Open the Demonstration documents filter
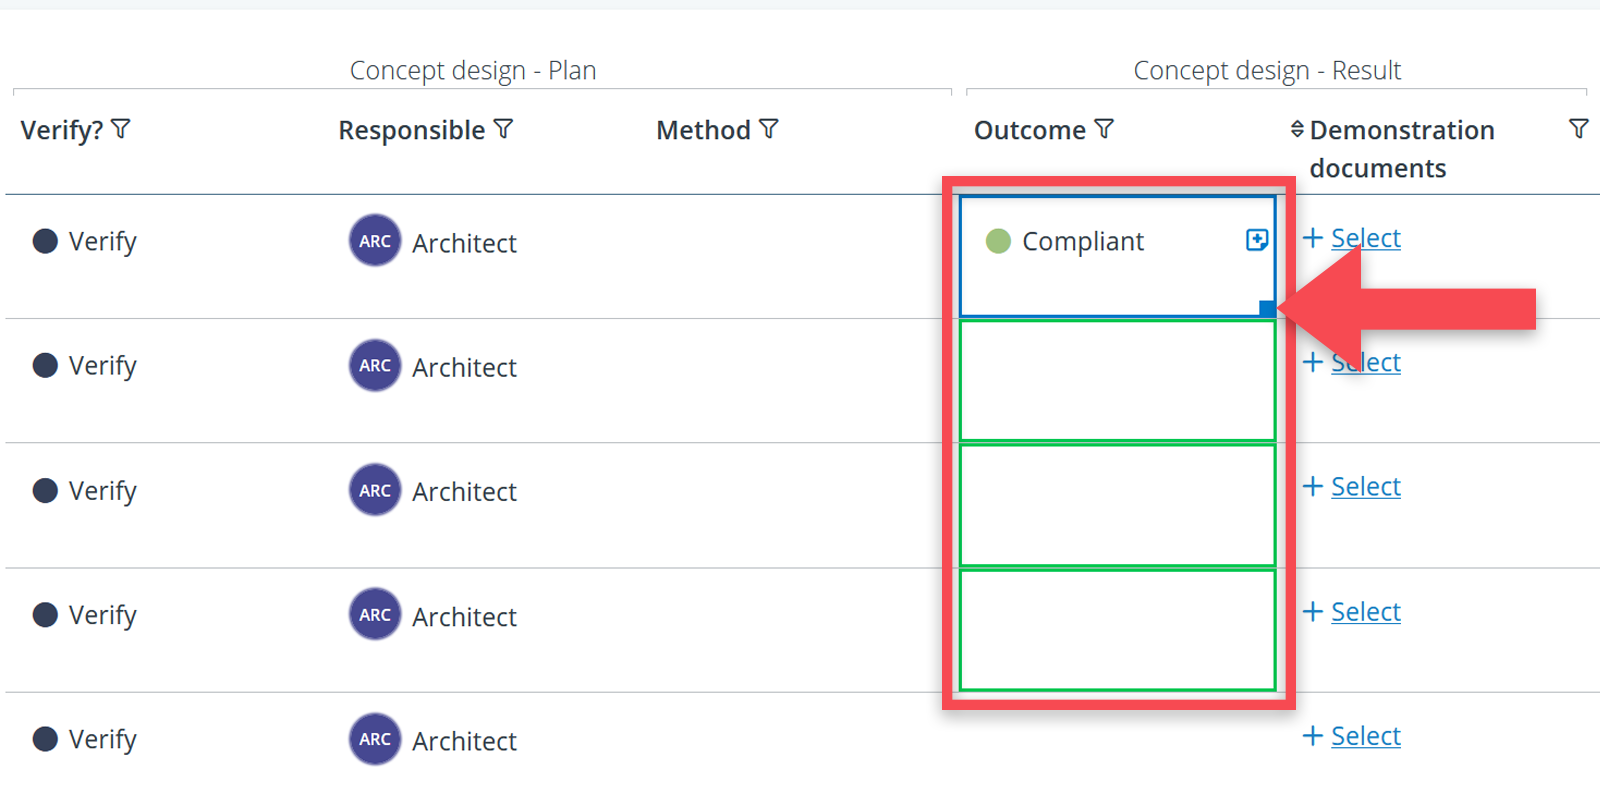This screenshot has width=1600, height=800. pyautogui.click(x=1578, y=129)
